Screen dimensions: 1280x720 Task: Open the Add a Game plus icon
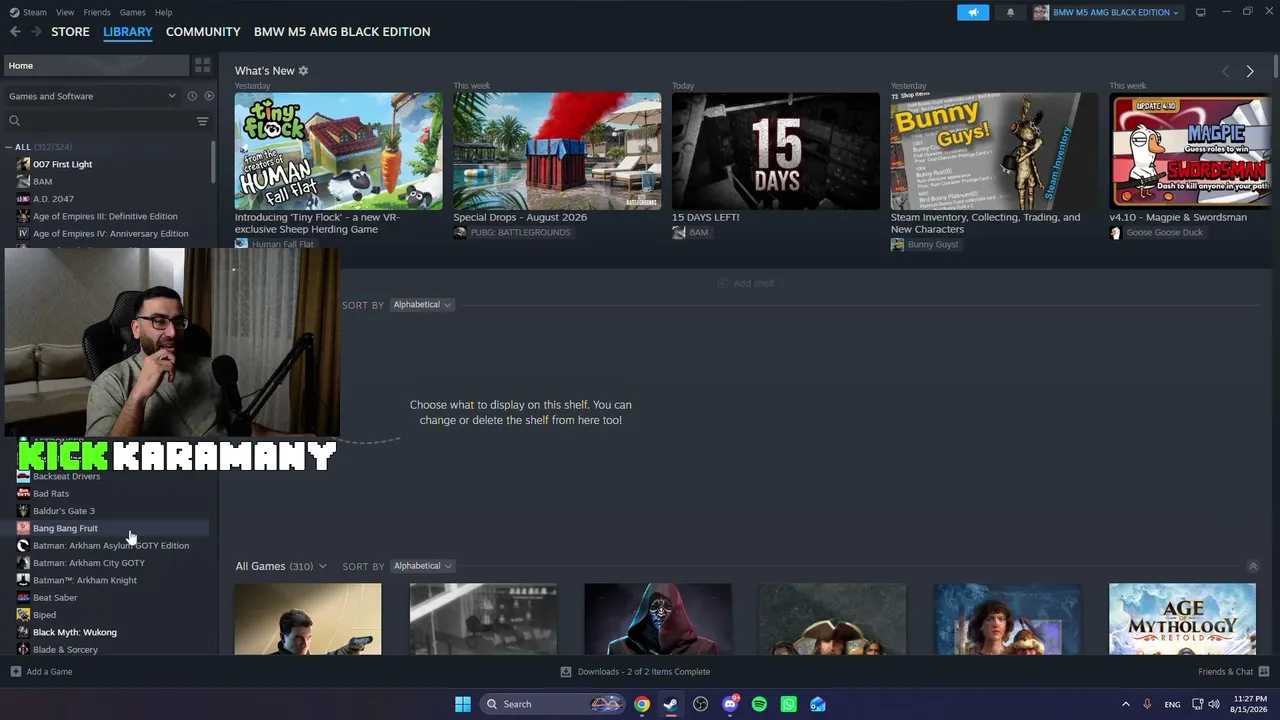pos(15,672)
